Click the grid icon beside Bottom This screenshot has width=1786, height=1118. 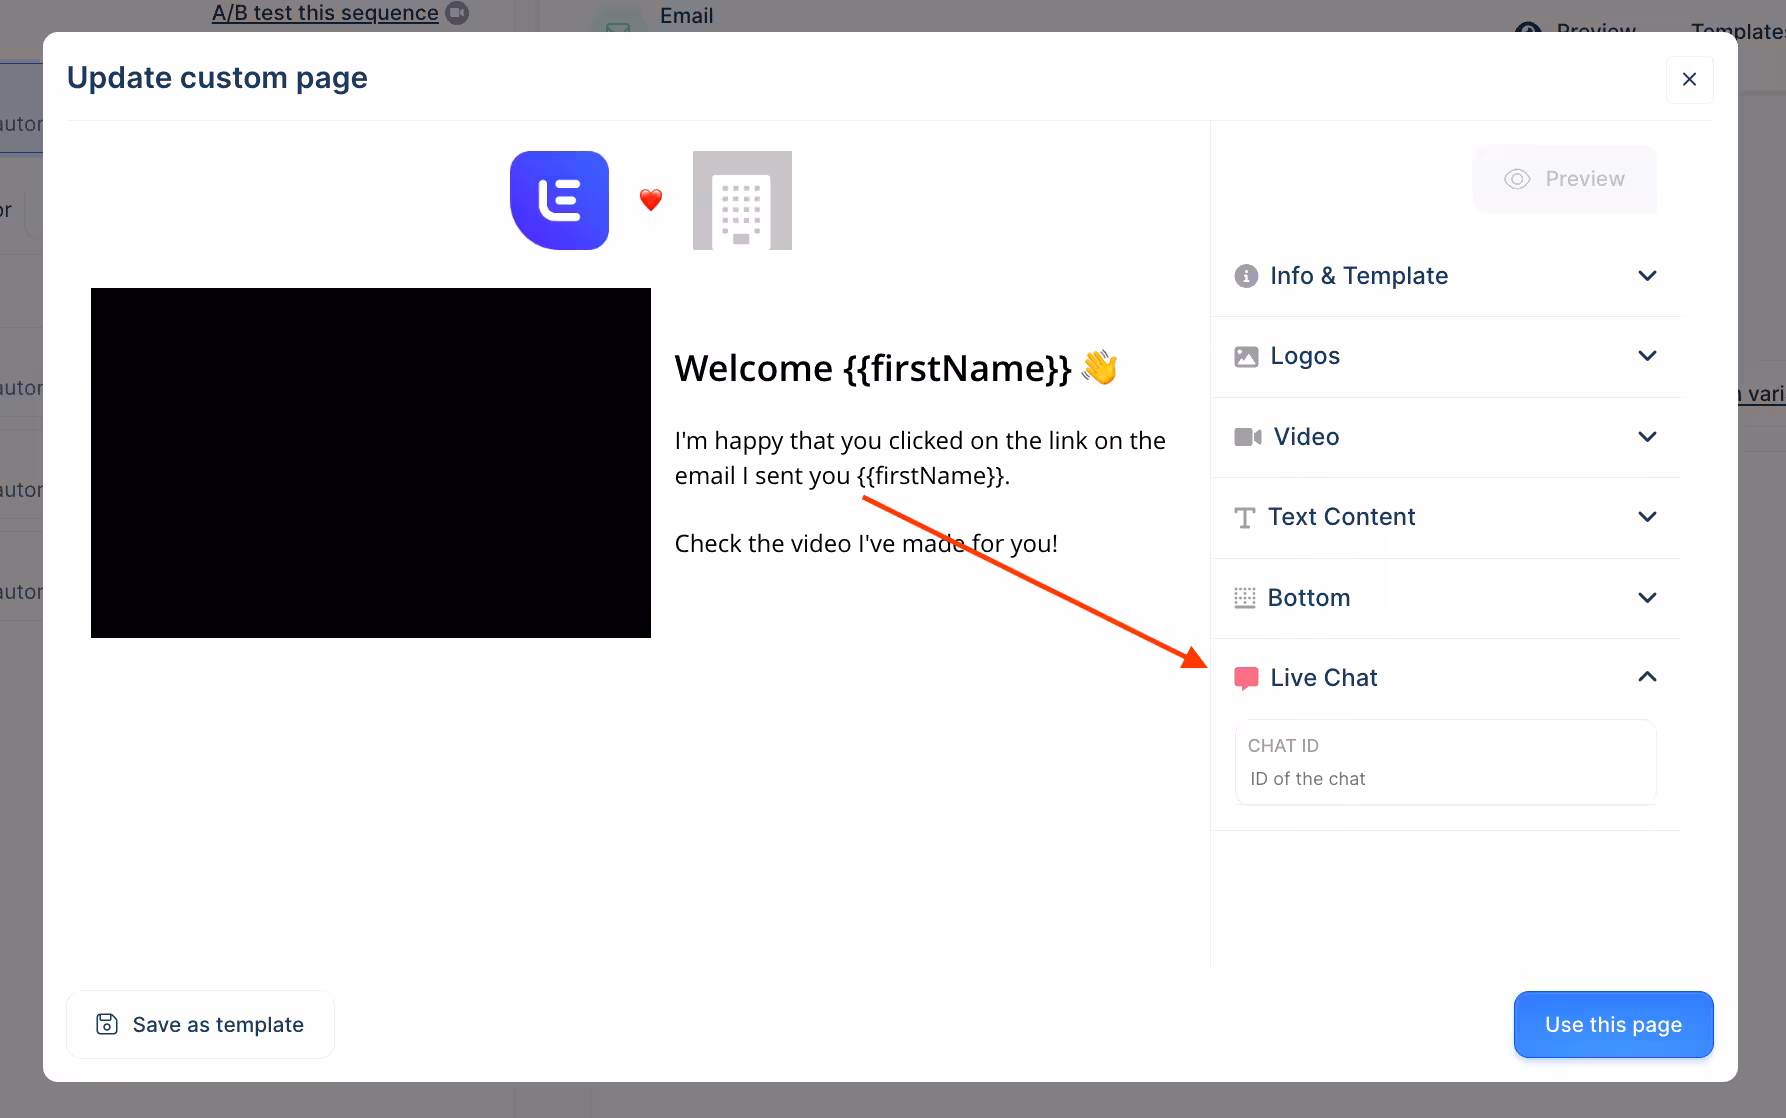(1245, 598)
